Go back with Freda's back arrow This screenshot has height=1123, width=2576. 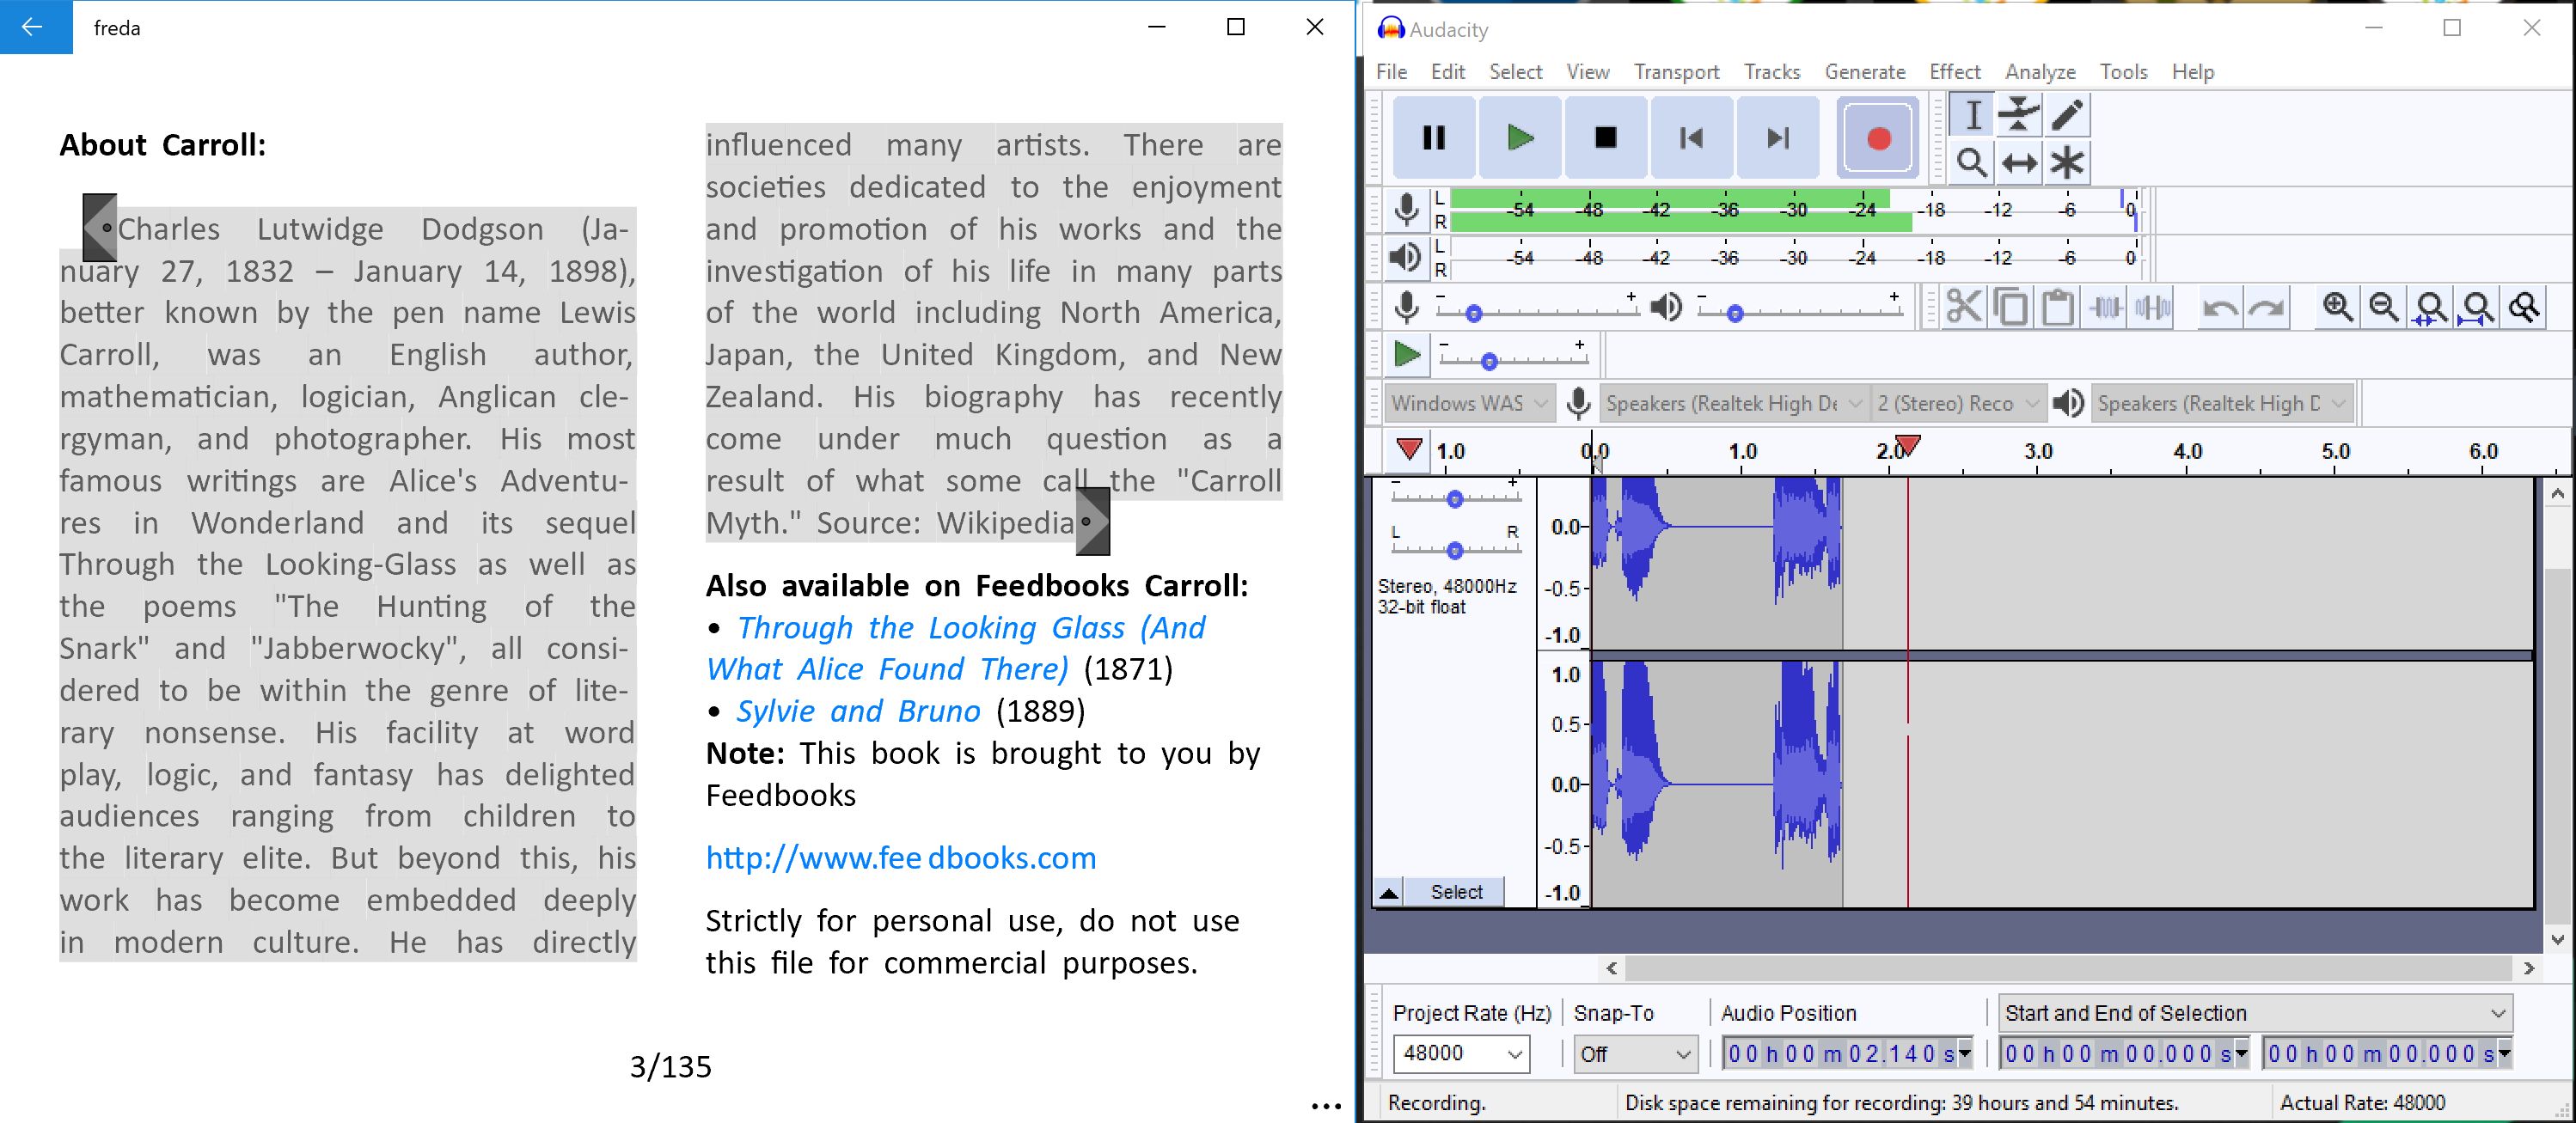35,27
